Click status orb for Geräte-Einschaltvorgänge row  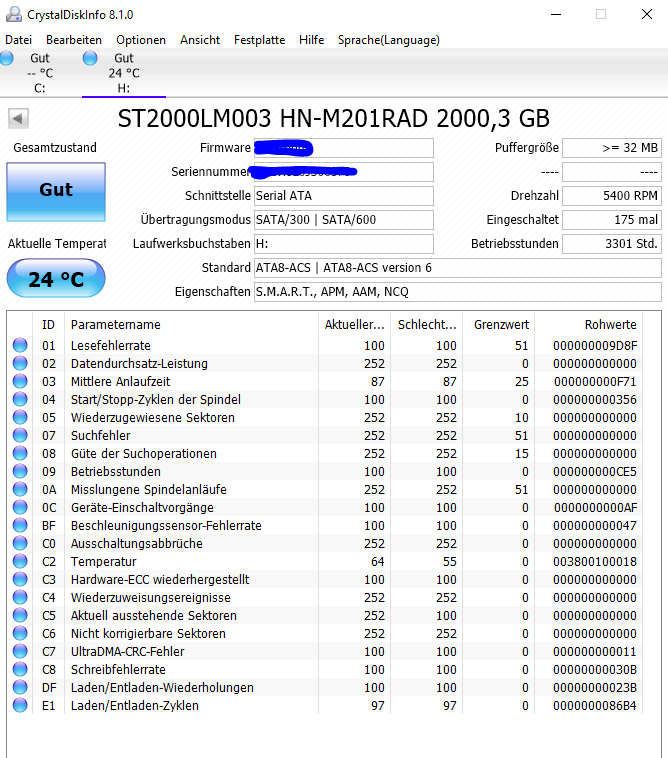pyautogui.click(x=20, y=507)
